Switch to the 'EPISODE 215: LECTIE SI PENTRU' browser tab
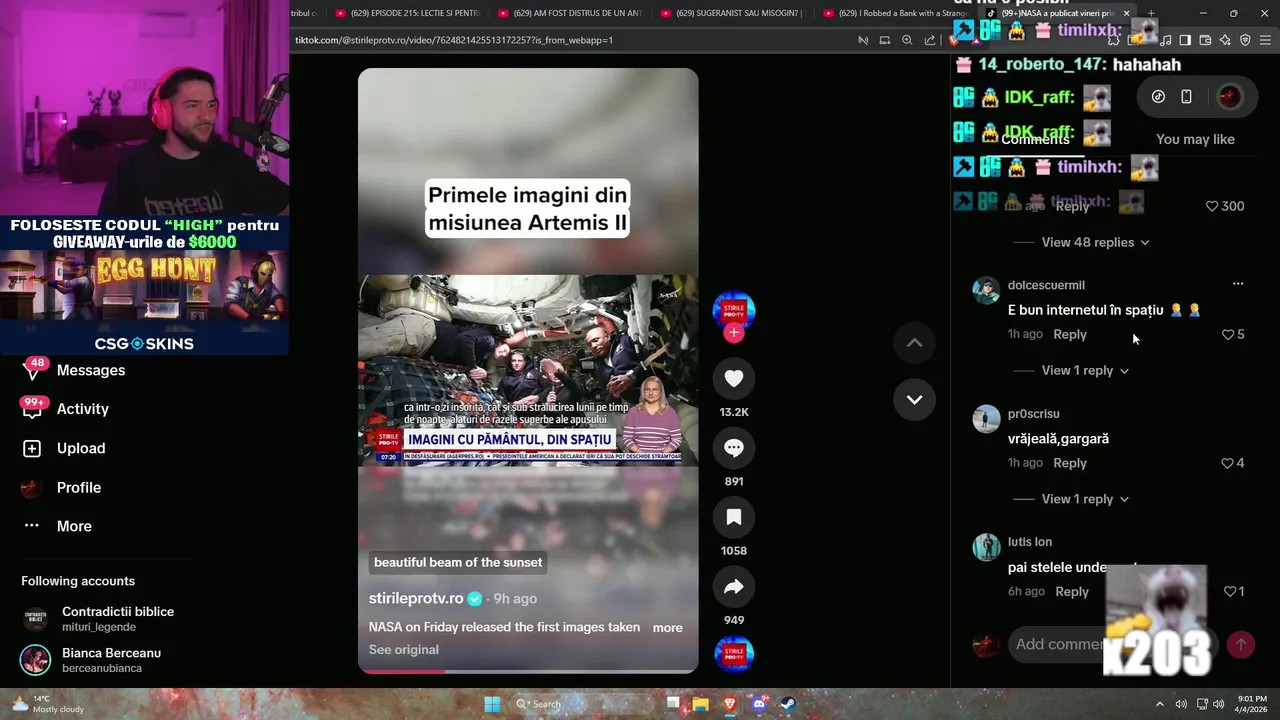 [407, 13]
